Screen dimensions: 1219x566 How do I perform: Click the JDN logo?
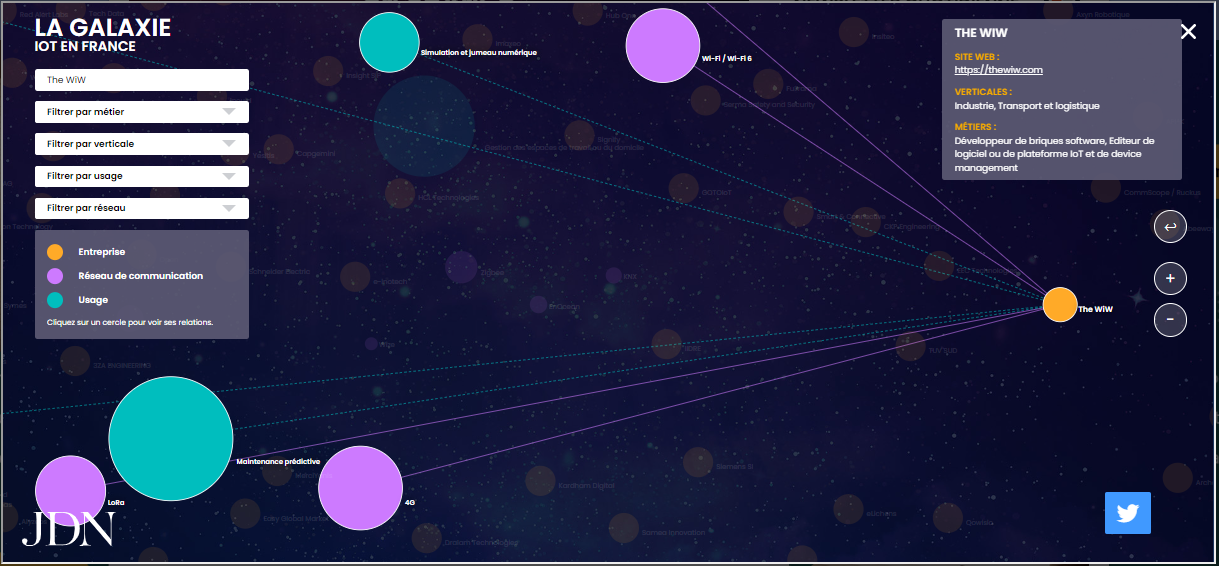(68, 529)
